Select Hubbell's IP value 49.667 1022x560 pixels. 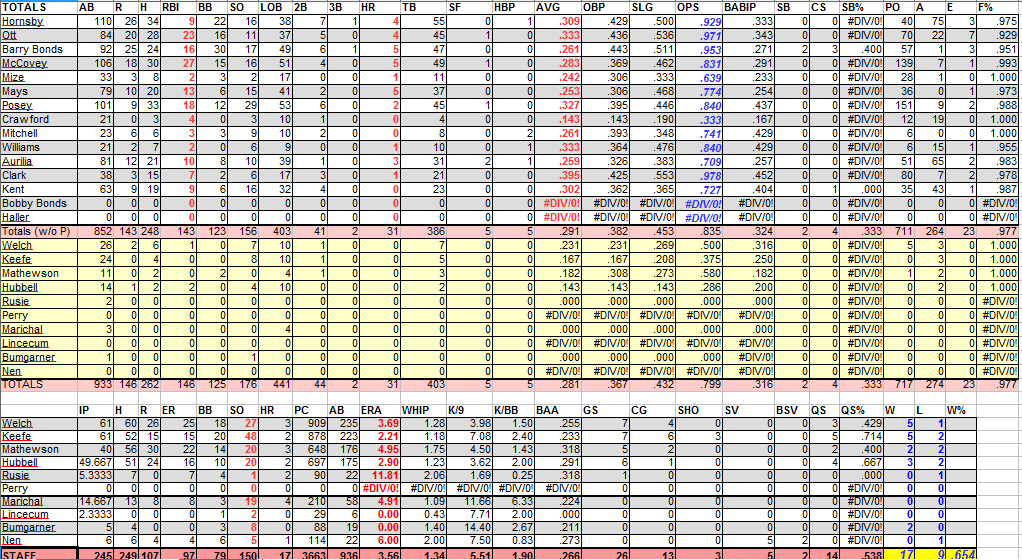pos(95,462)
